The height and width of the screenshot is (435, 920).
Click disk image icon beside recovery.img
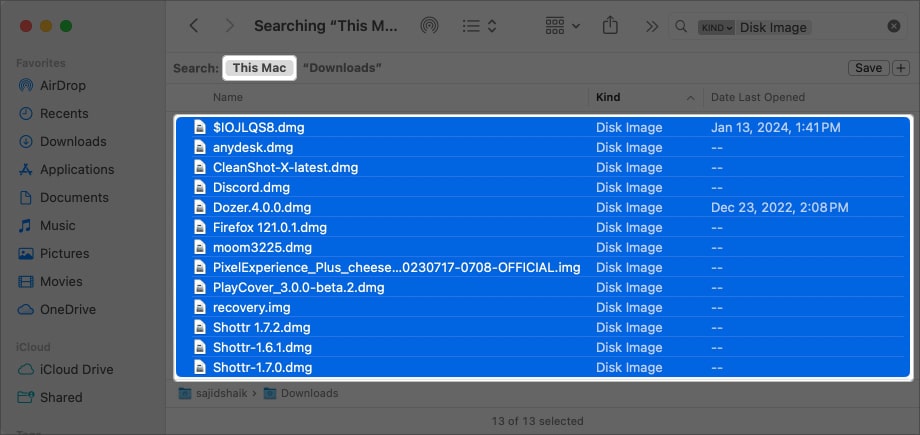[201, 308]
